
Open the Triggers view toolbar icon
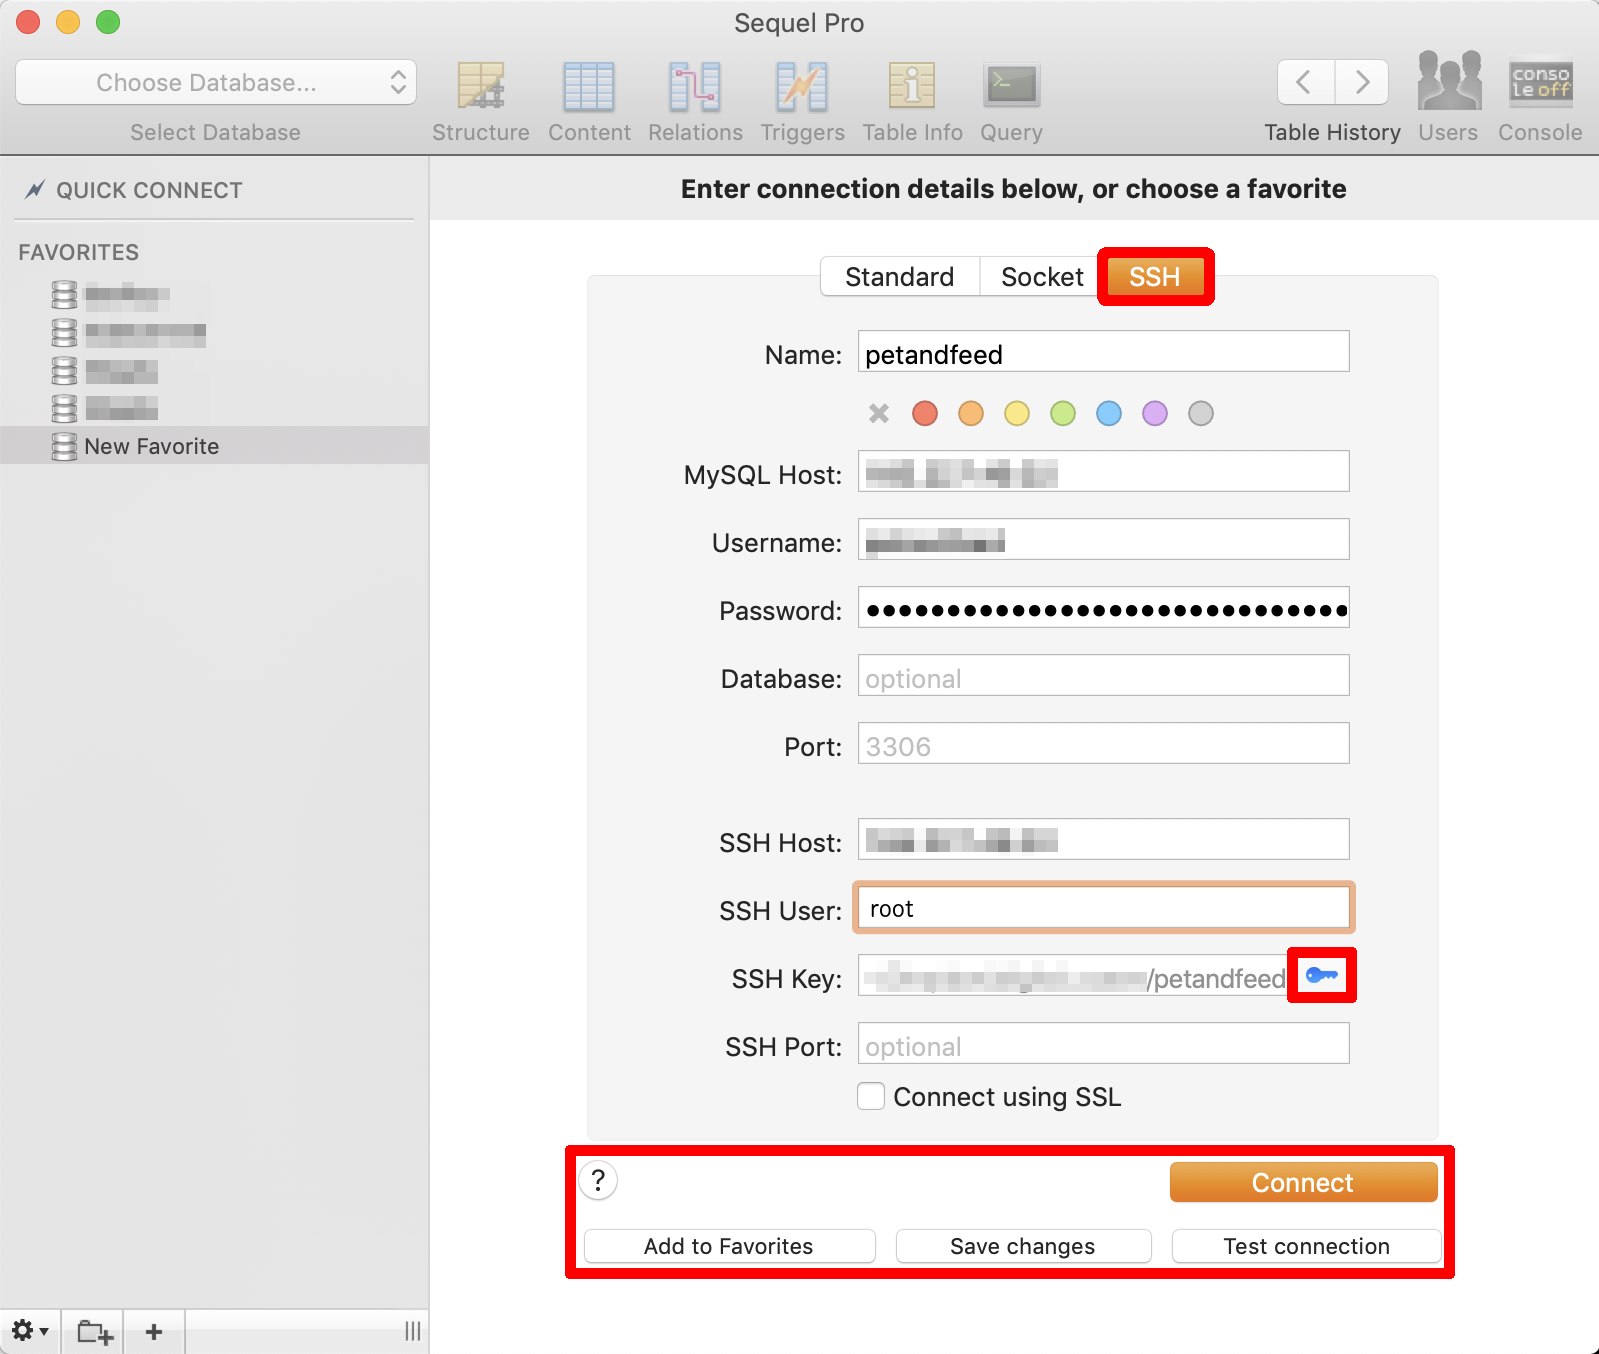coord(802,86)
